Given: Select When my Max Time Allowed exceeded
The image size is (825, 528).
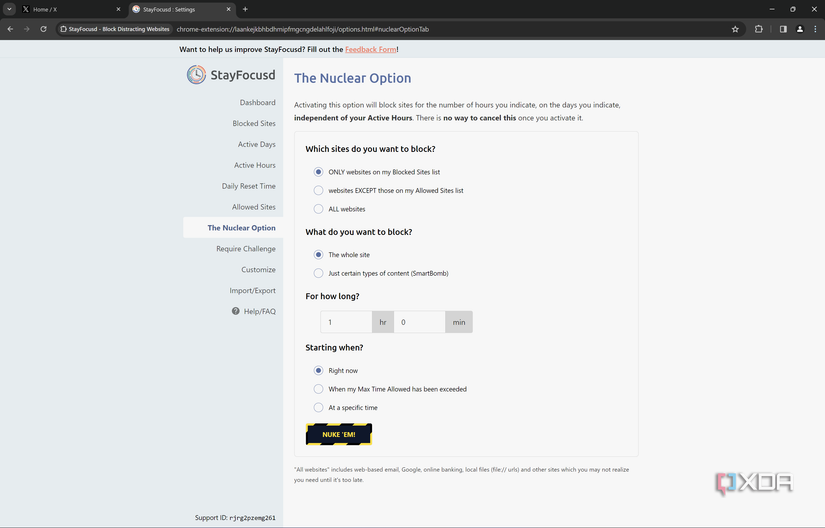Looking at the screenshot, I should [318, 389].
